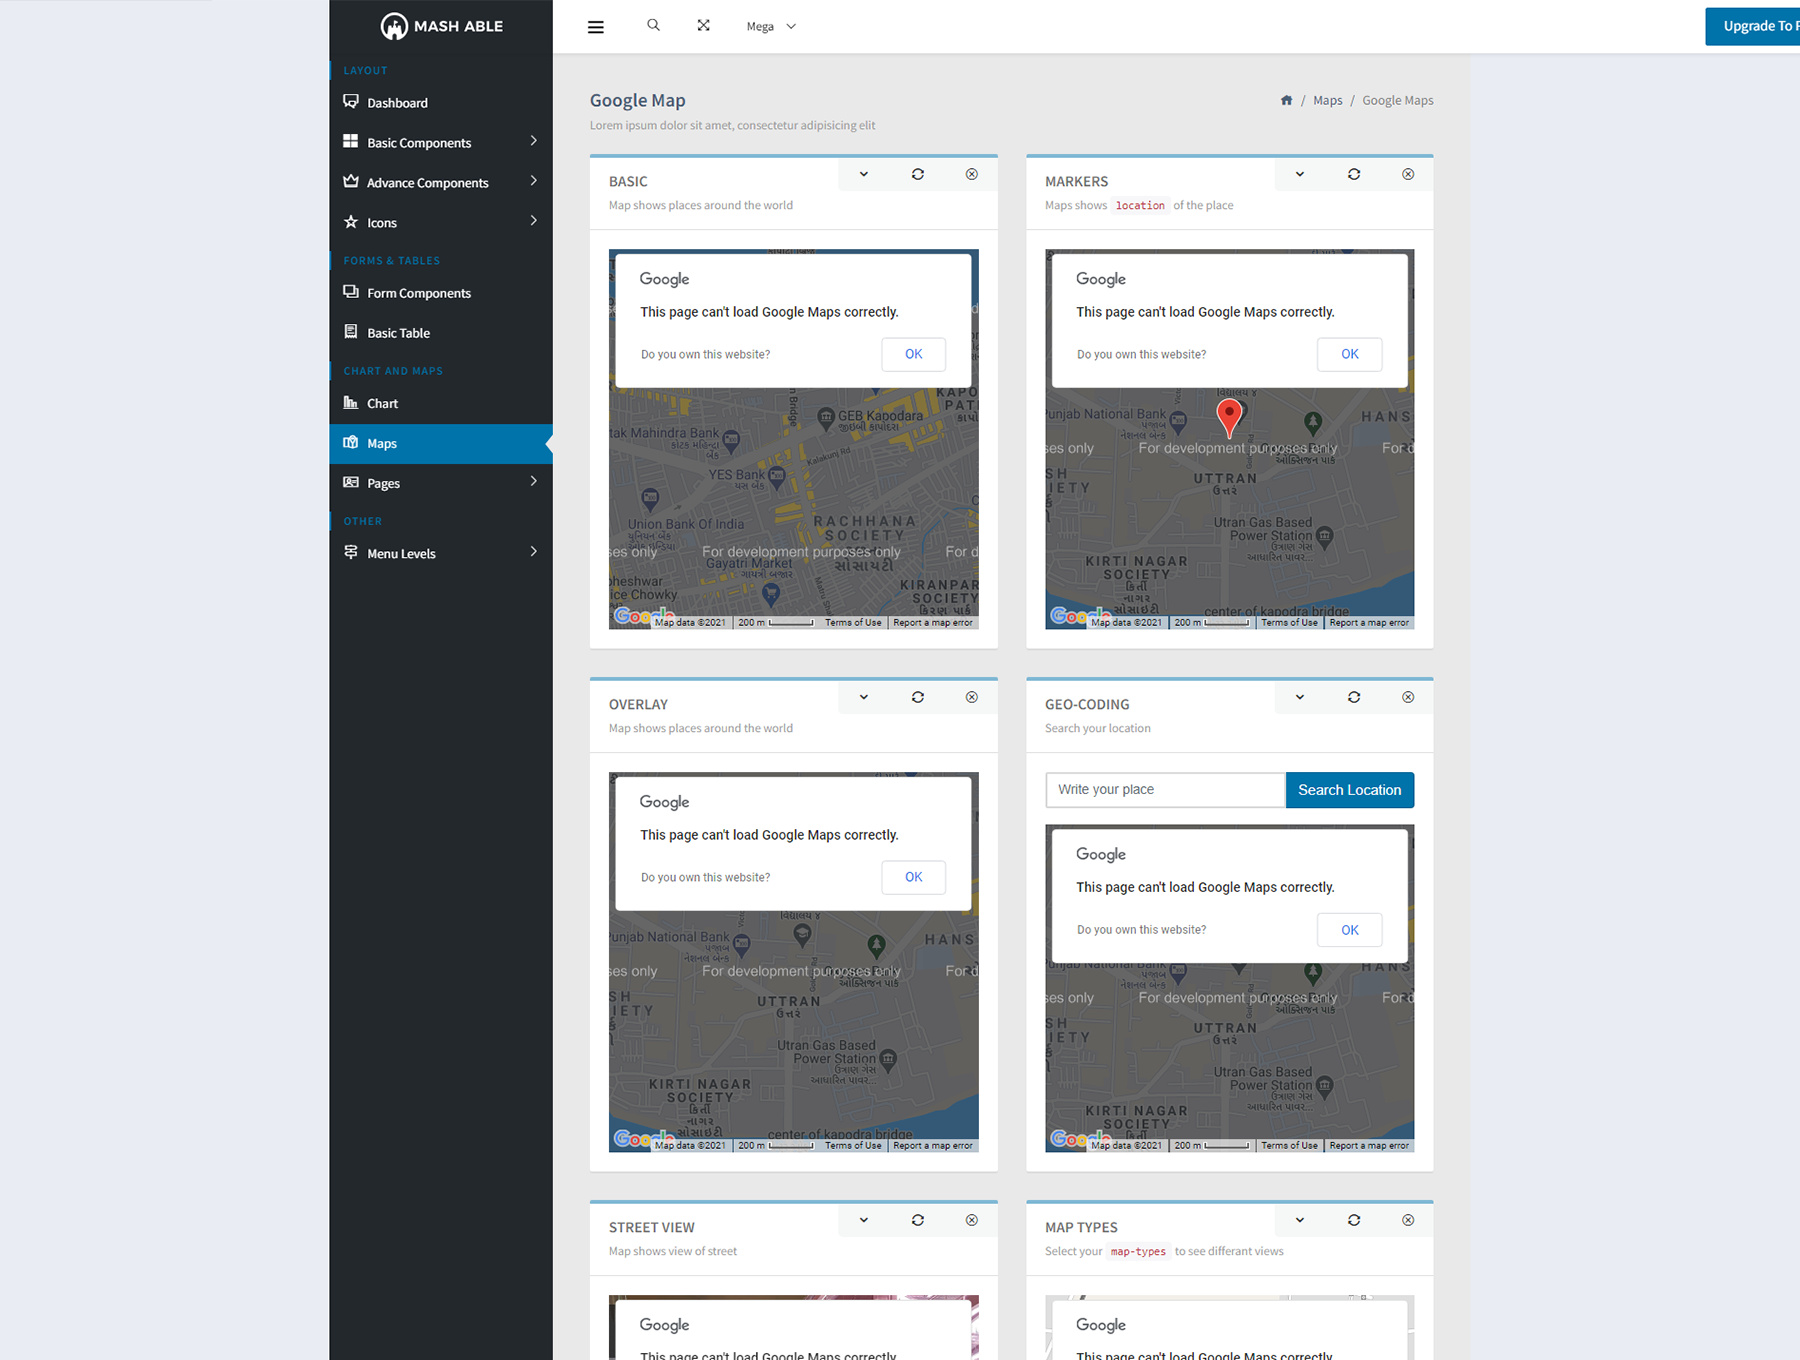Screen dimensions: 1800x1360
Task: Expand Basic Components sidebar menu
Action: tap(440, 143)
